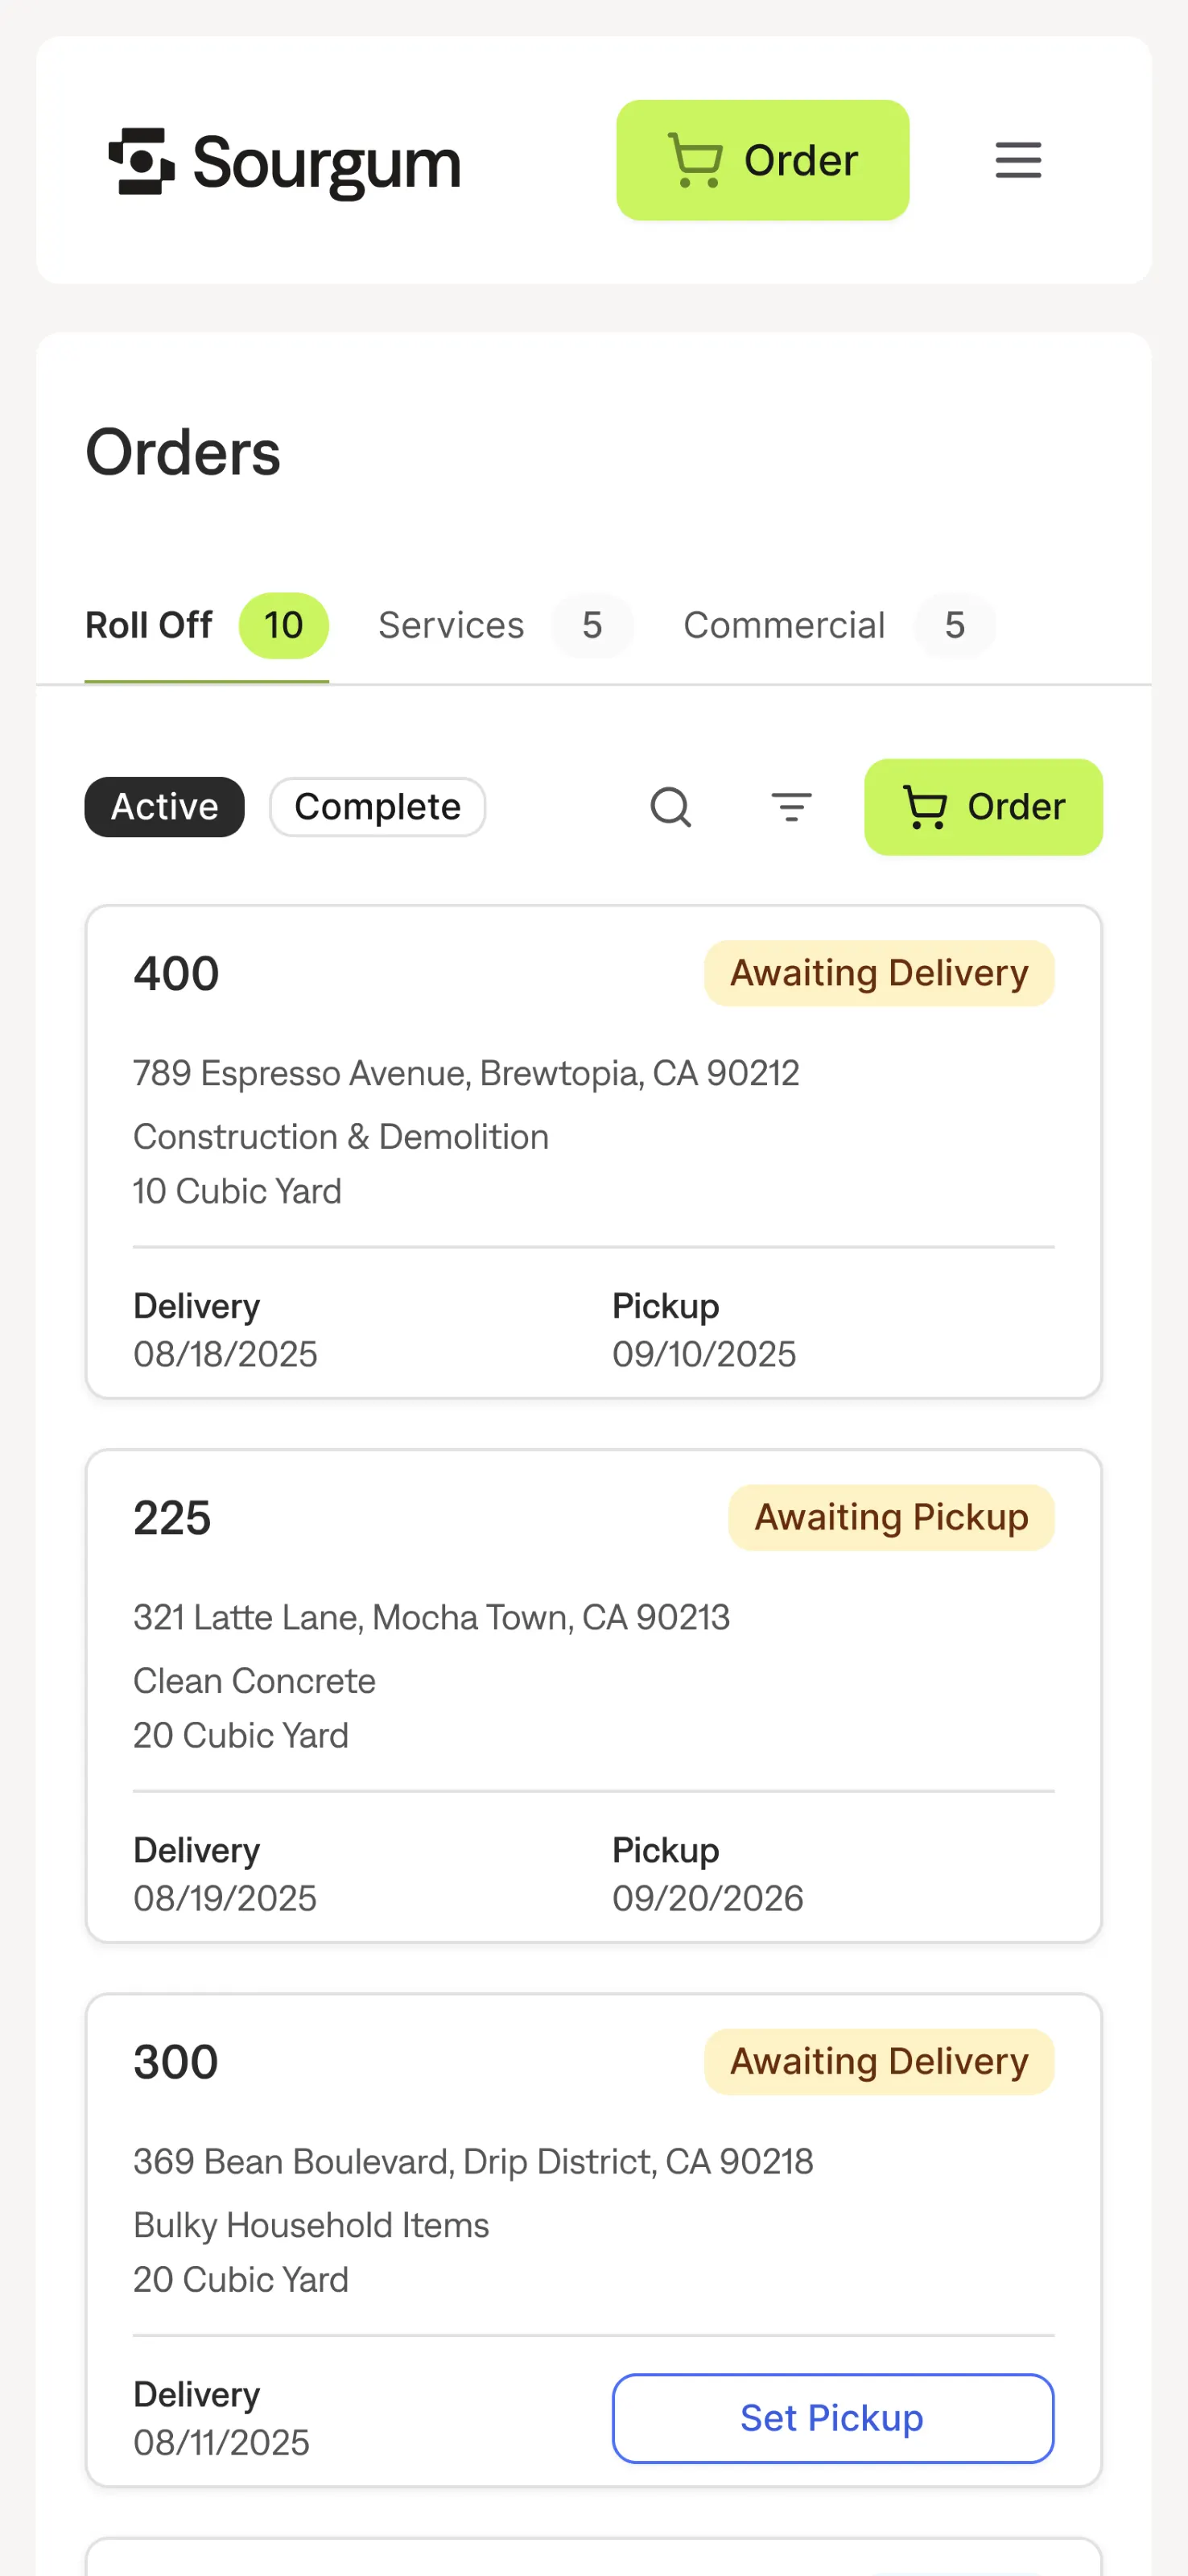Image resolution: width=1188 pixels, height=2576 pixels.
Task: Click the Sourgum logo
Action: (x=284, y=161)
